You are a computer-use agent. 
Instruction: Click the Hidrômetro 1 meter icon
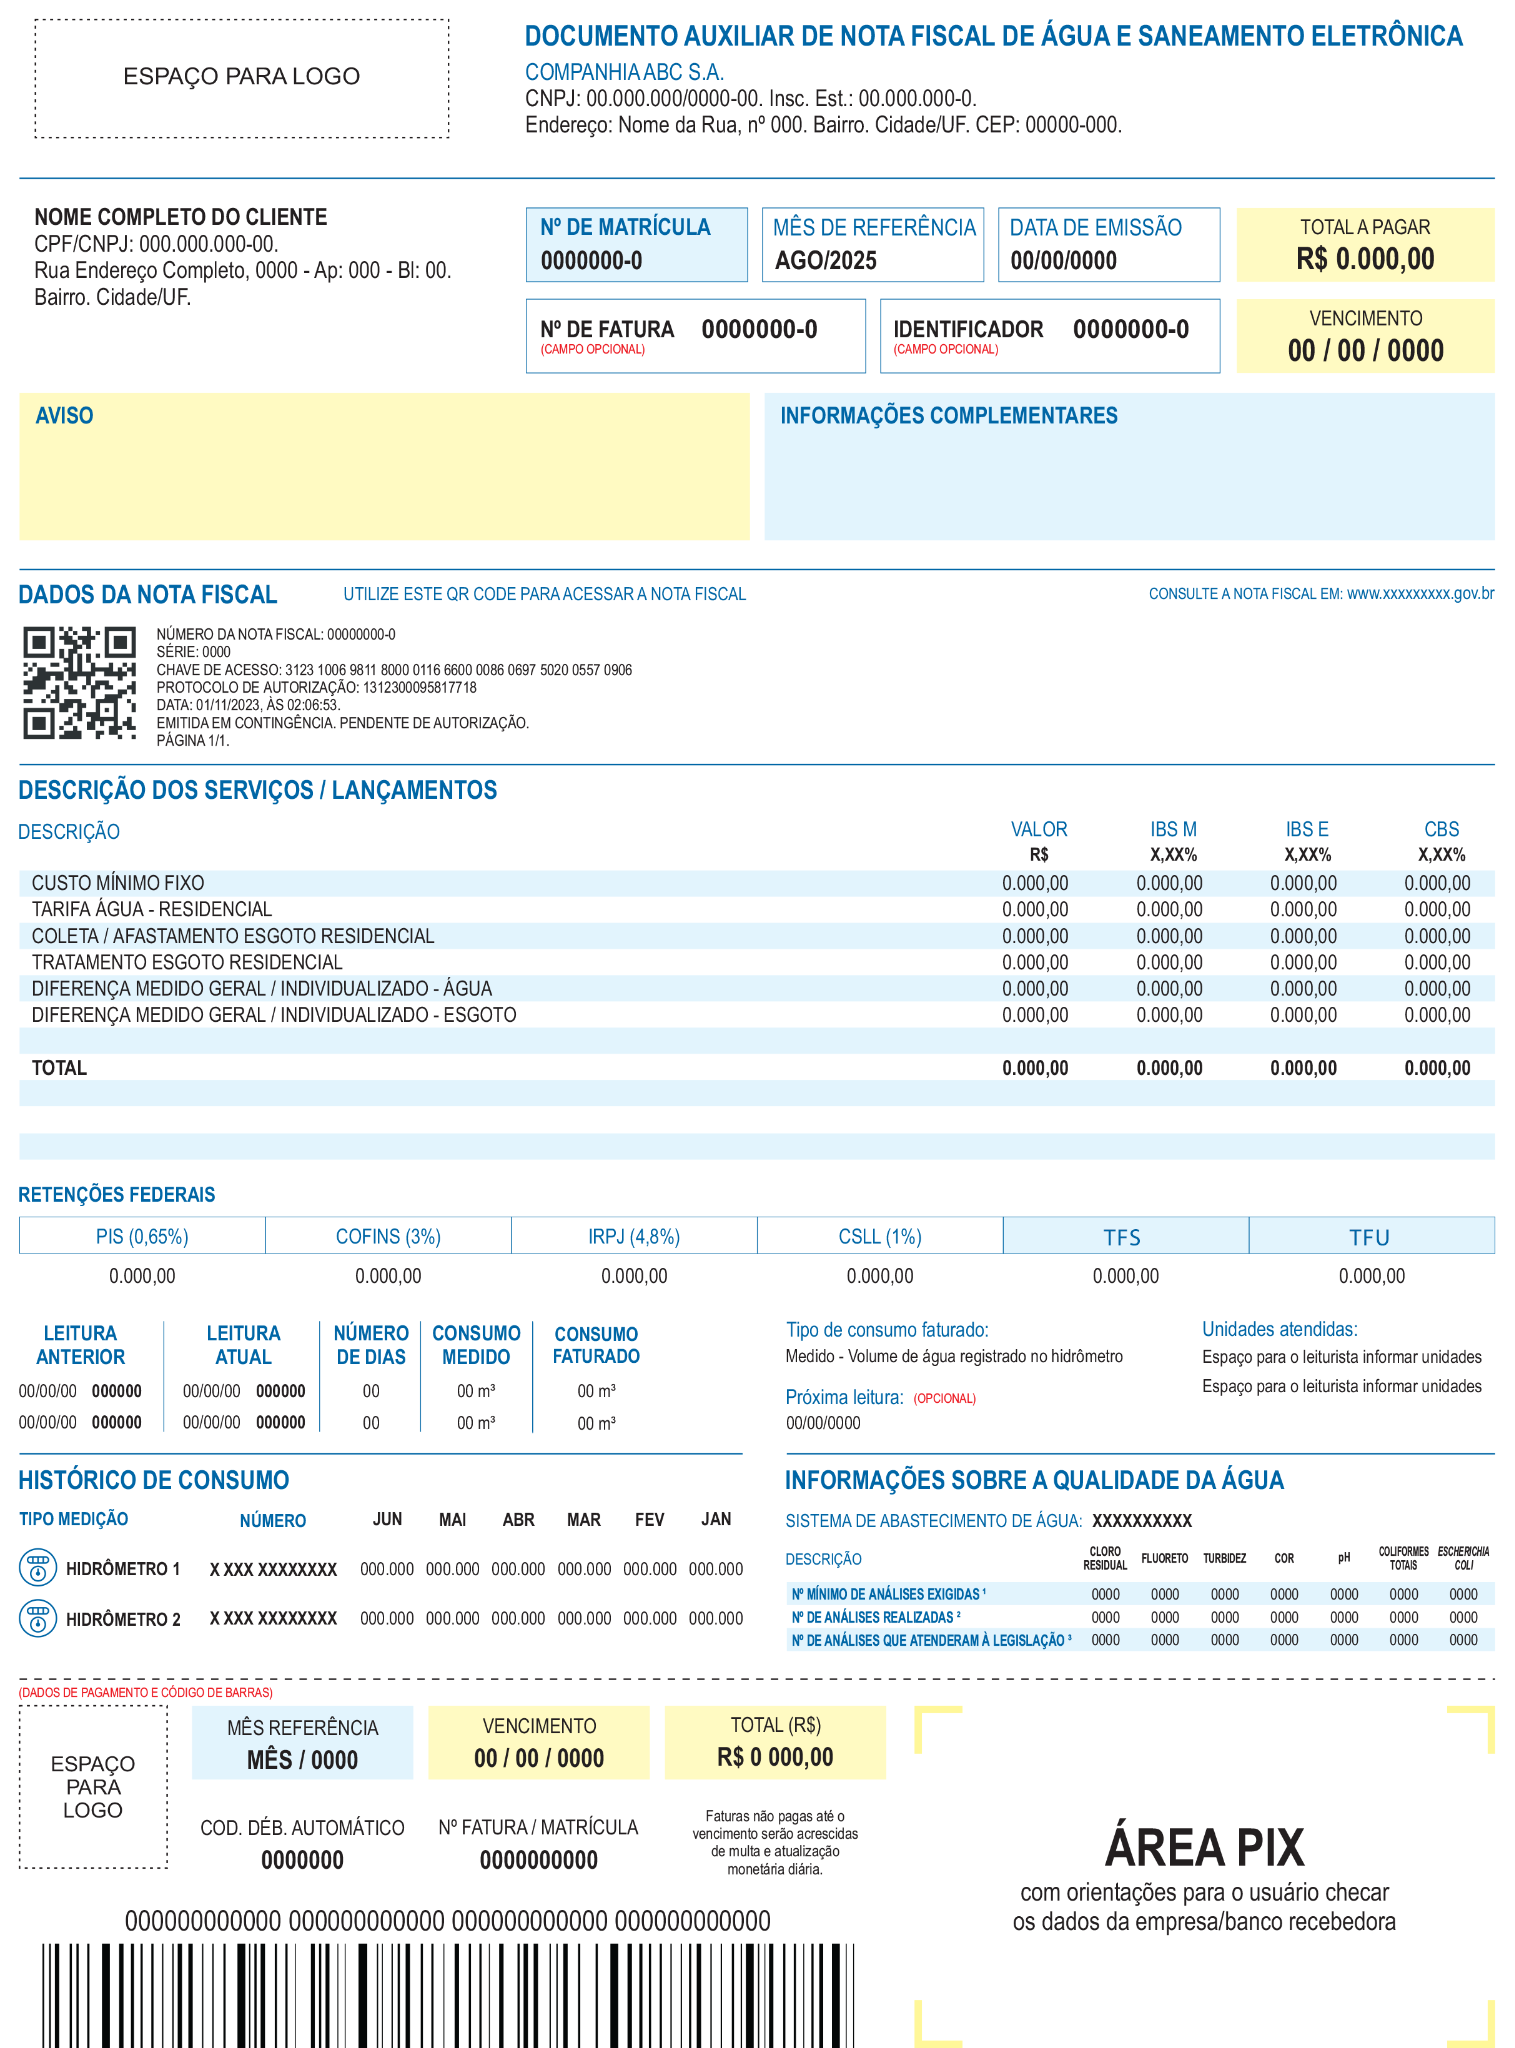click(x=38, y=1568)
